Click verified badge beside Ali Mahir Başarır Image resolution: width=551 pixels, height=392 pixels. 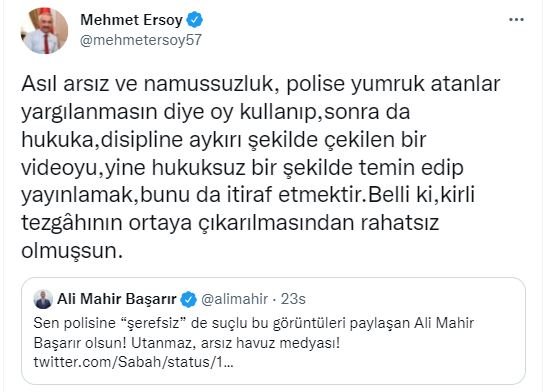pos(188,300)
